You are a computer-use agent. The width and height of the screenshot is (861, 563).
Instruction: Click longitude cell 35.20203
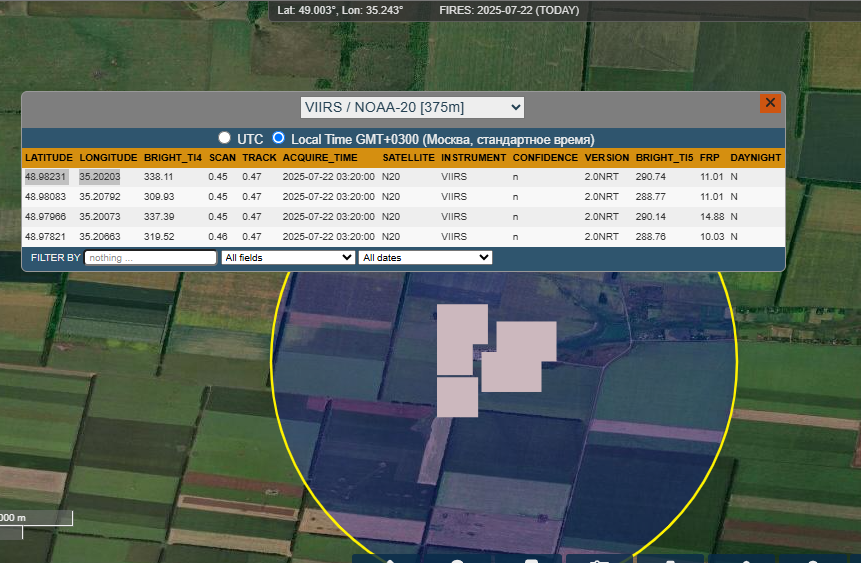[99, 177]
